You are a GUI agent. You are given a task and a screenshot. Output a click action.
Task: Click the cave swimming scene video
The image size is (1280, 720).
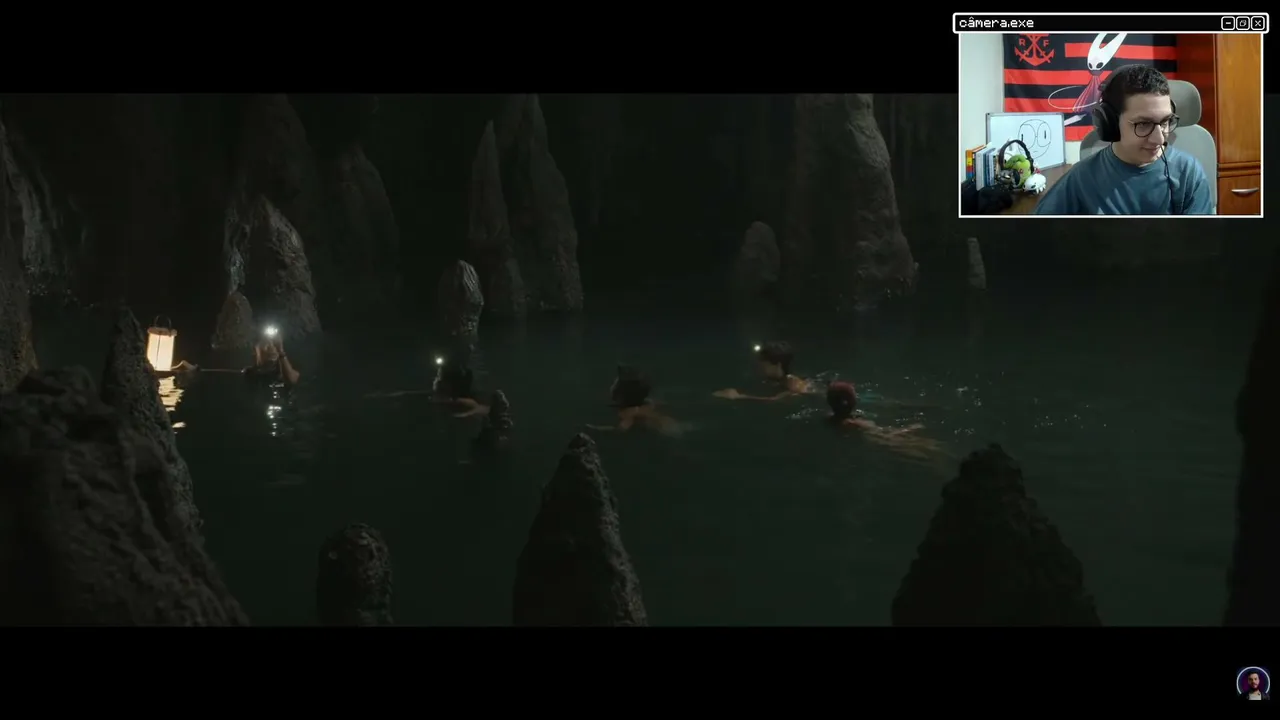(640, 360)
